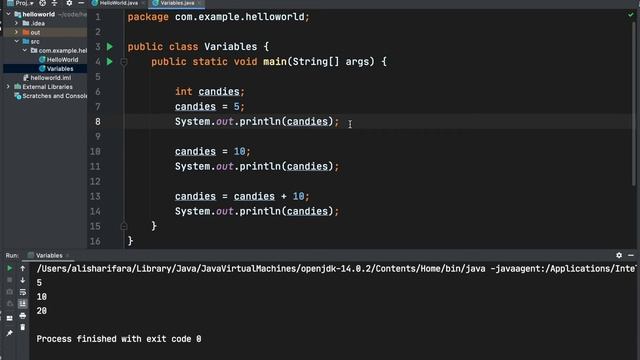The image size is (640, 360).
Task: Click class name 'Variables' on line 3
Action: [x=231, y=47]
